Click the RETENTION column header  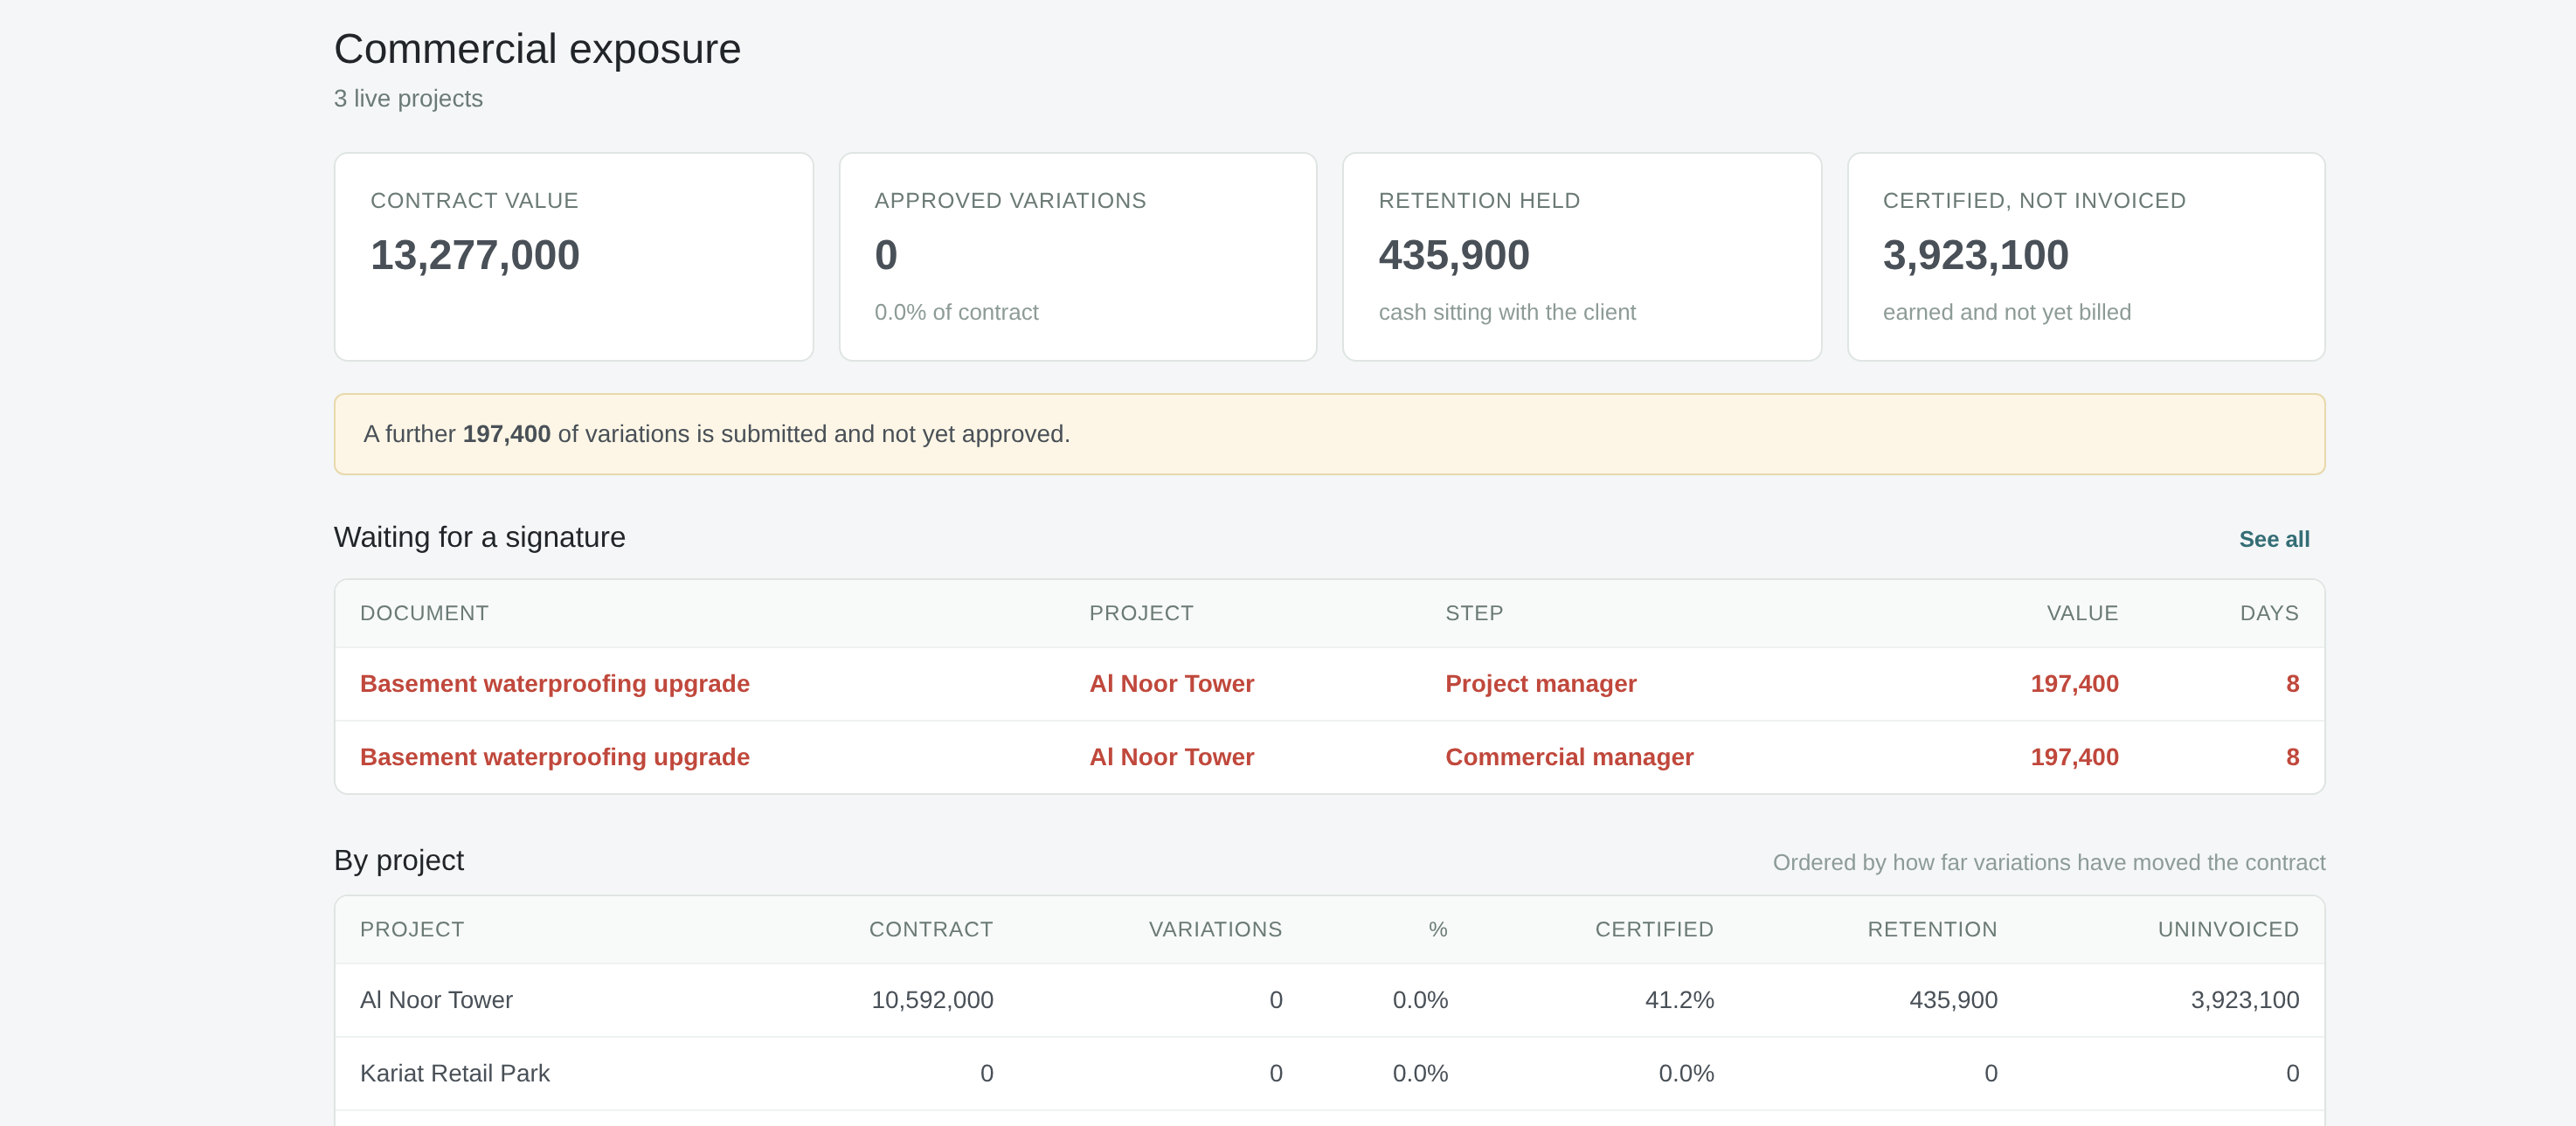tap(1932, 929)
